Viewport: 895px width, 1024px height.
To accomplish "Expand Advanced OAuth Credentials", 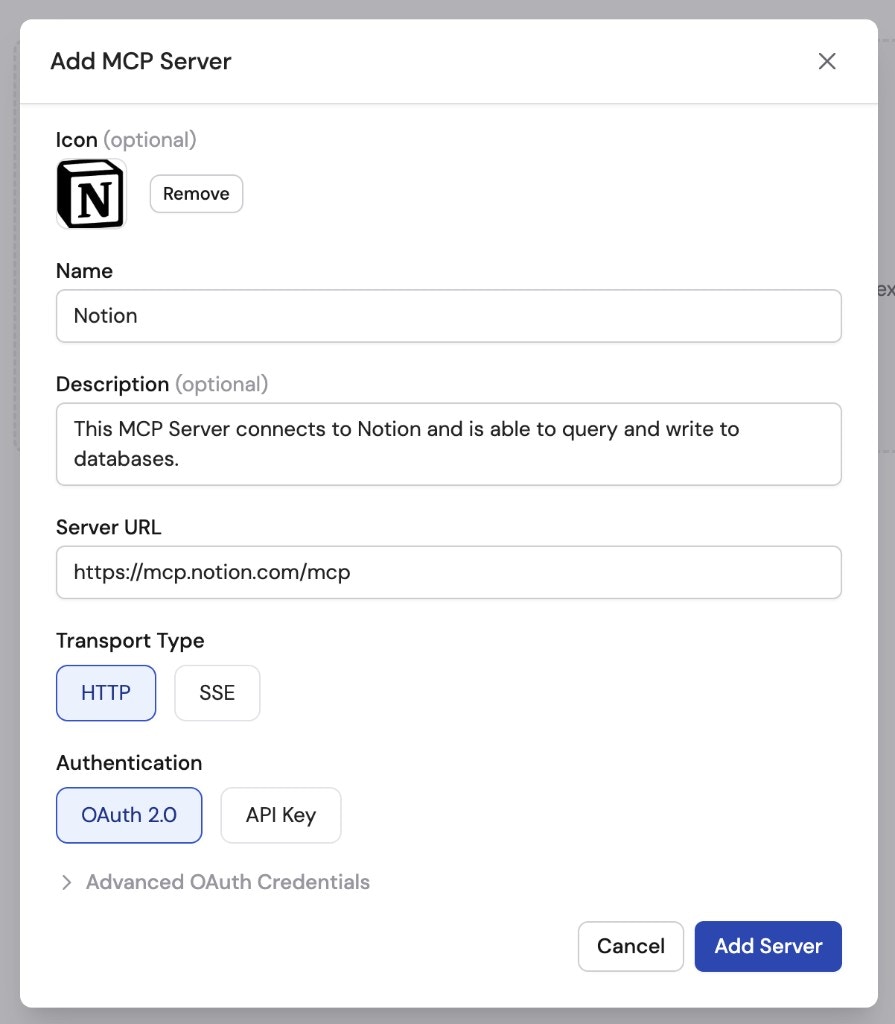I will pos(227,881).
